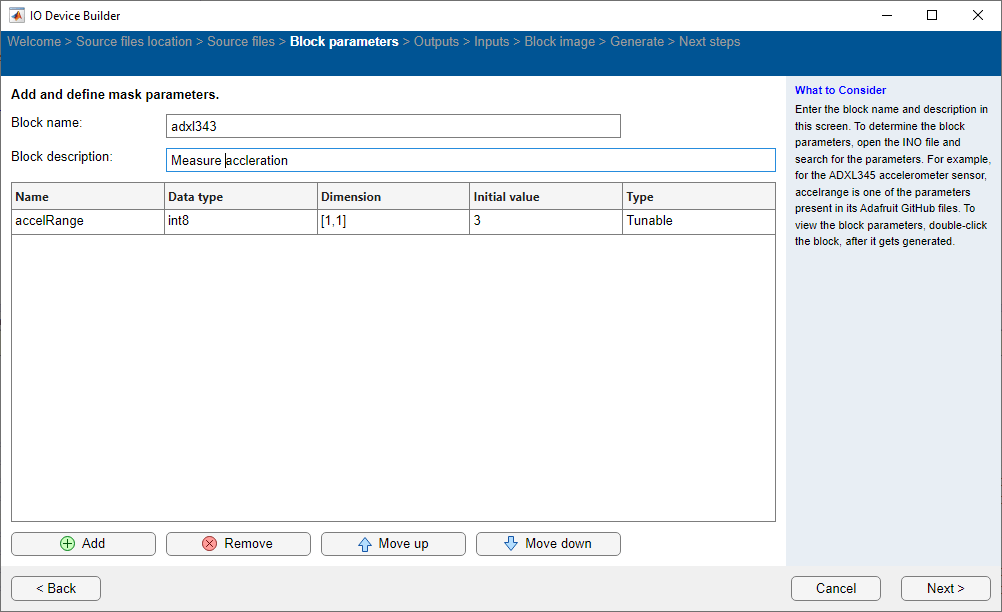The width and height of the screenshot is (1002, 612).
Task: Open the Tunable Type cell dropdown
Action: pyautogui.click(x=698, y=221)
